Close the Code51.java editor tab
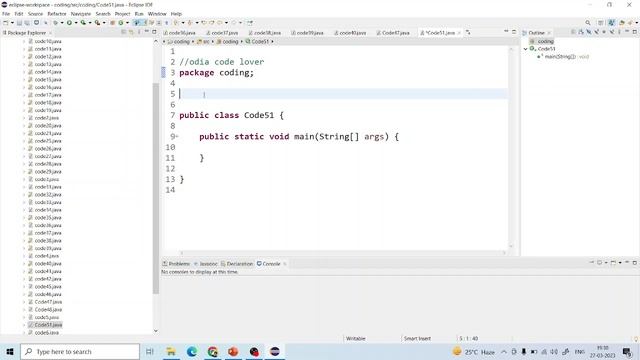This screenshot has height=360, width=640. [459, 33]
